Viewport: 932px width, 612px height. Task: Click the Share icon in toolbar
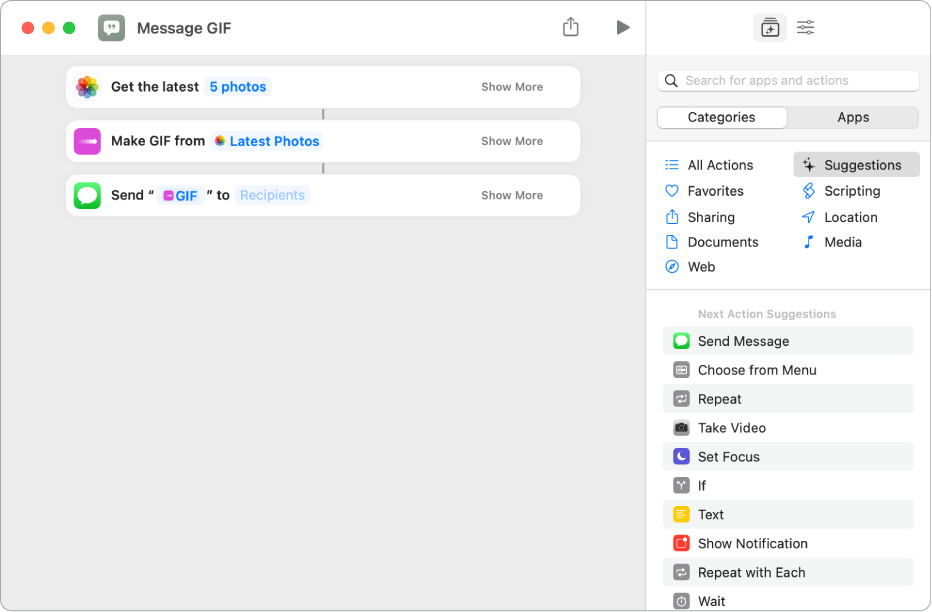[570, 28]
